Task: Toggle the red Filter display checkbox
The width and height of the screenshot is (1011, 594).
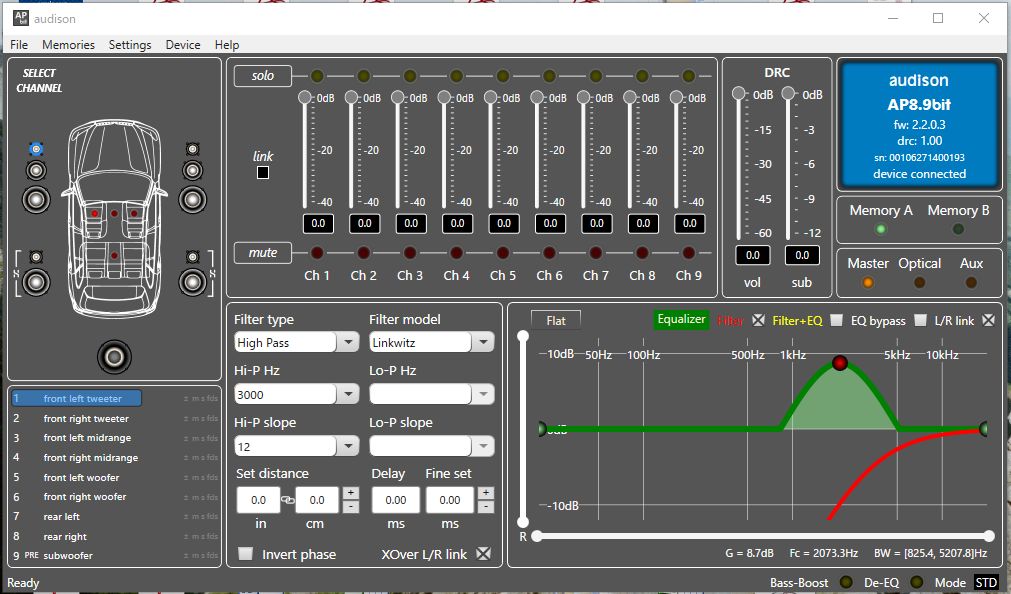Action: [x=758, y=320]
